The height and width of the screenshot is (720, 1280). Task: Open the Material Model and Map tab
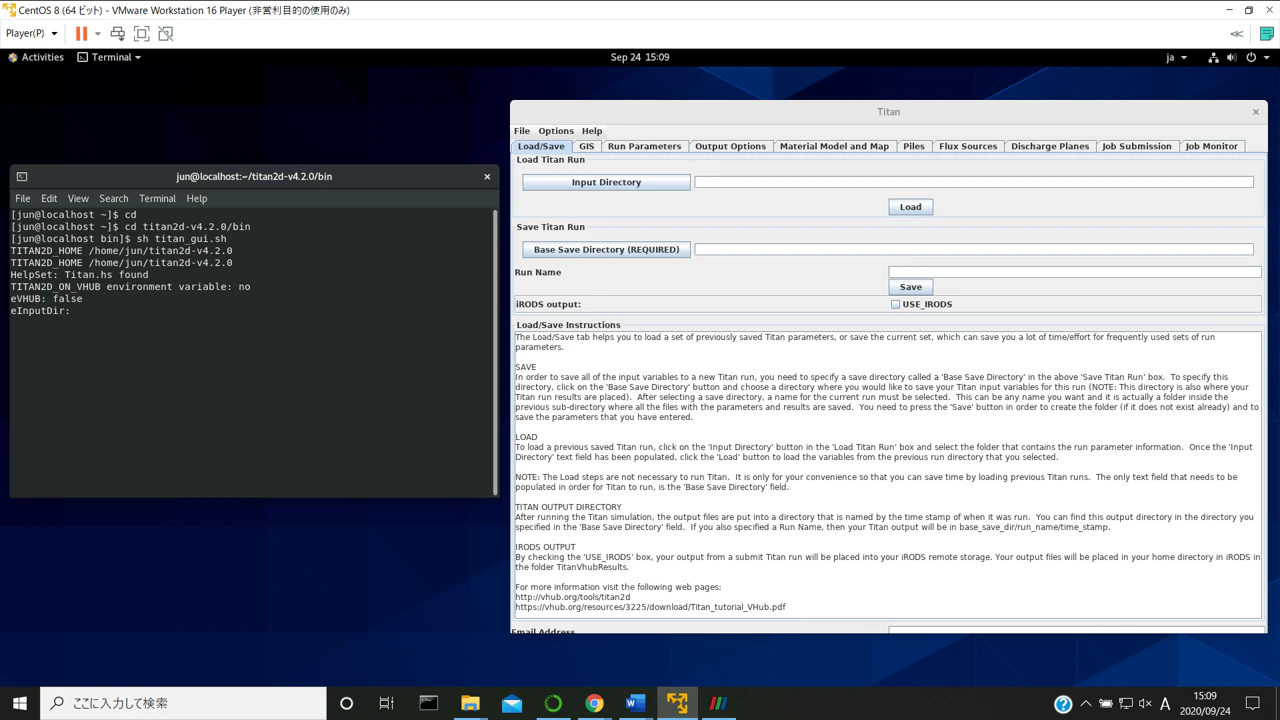(x=834, y=146)
